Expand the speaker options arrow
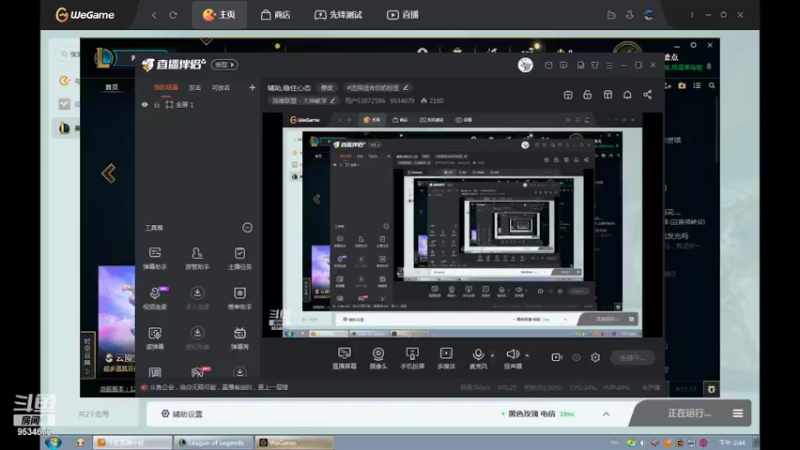Viewport: 800px width, 450px height. [x=527, y=355]
